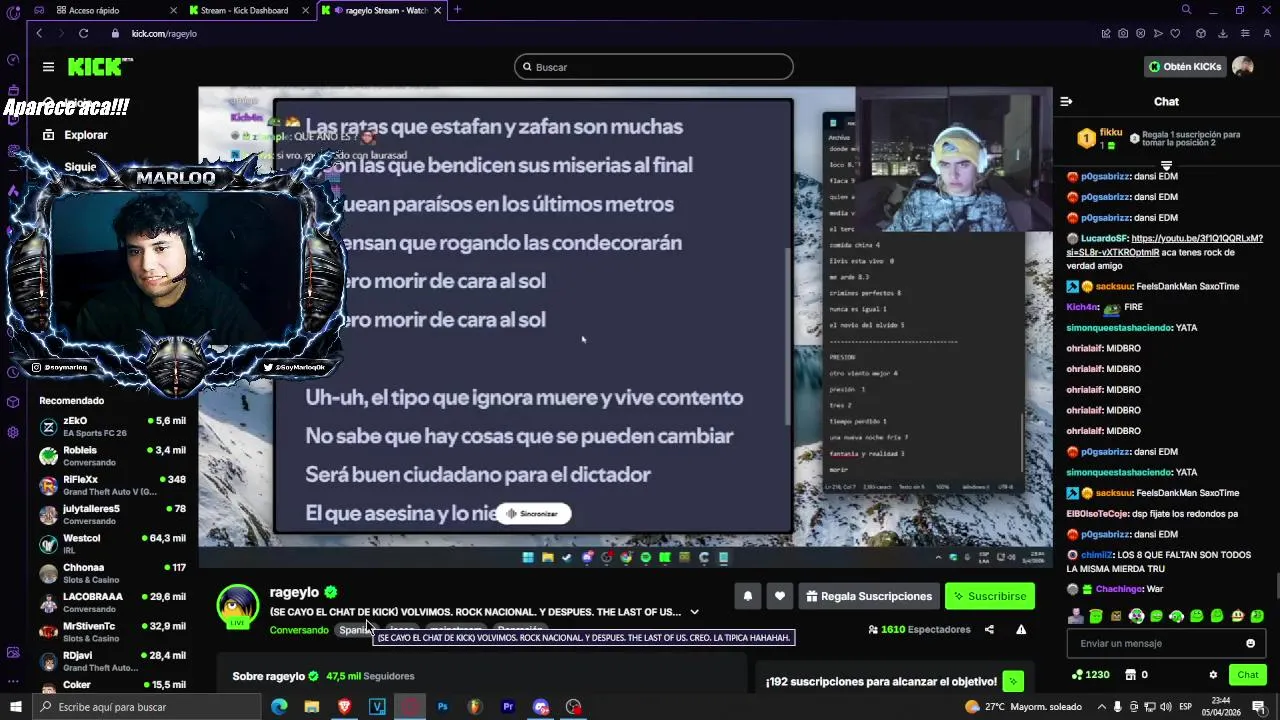Collapse the chat panel with arrow icon

click(1066, 101)
